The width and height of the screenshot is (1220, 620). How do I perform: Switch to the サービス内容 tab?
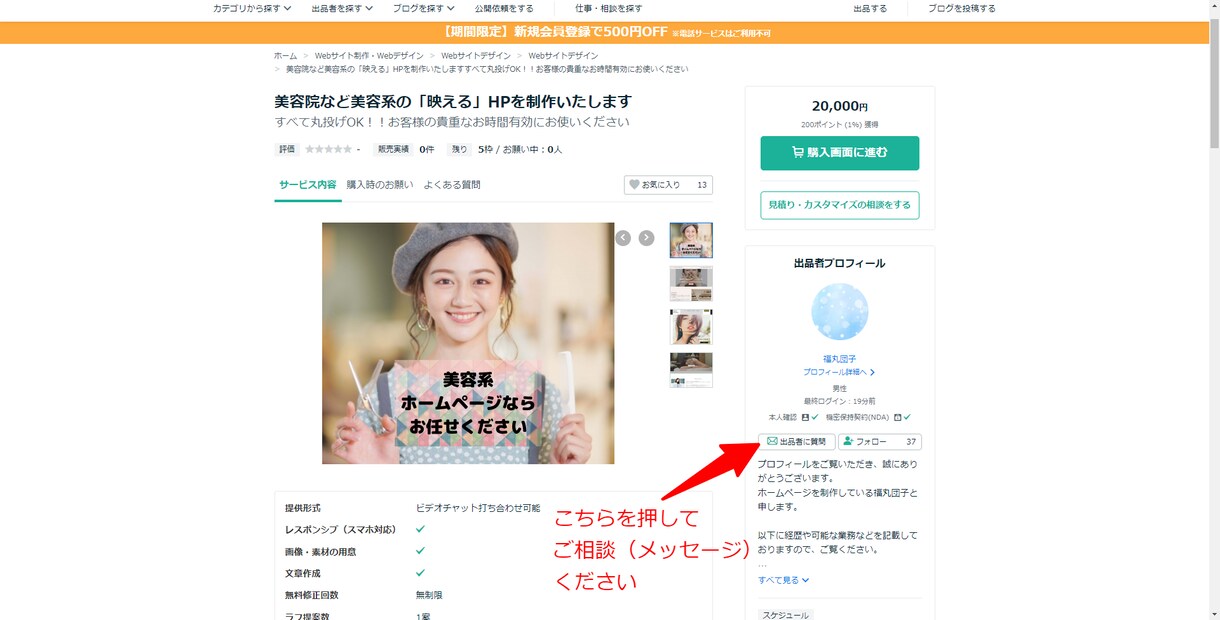tap(308, 185)
